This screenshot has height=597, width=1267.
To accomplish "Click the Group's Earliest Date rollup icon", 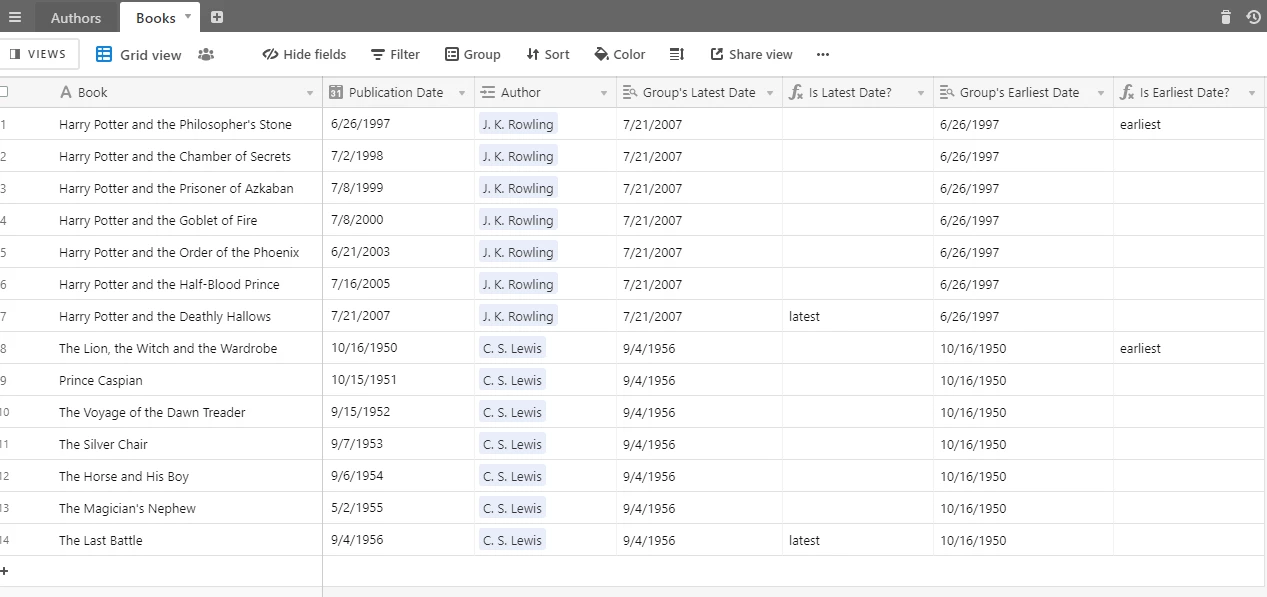I will tap(947, 92).
